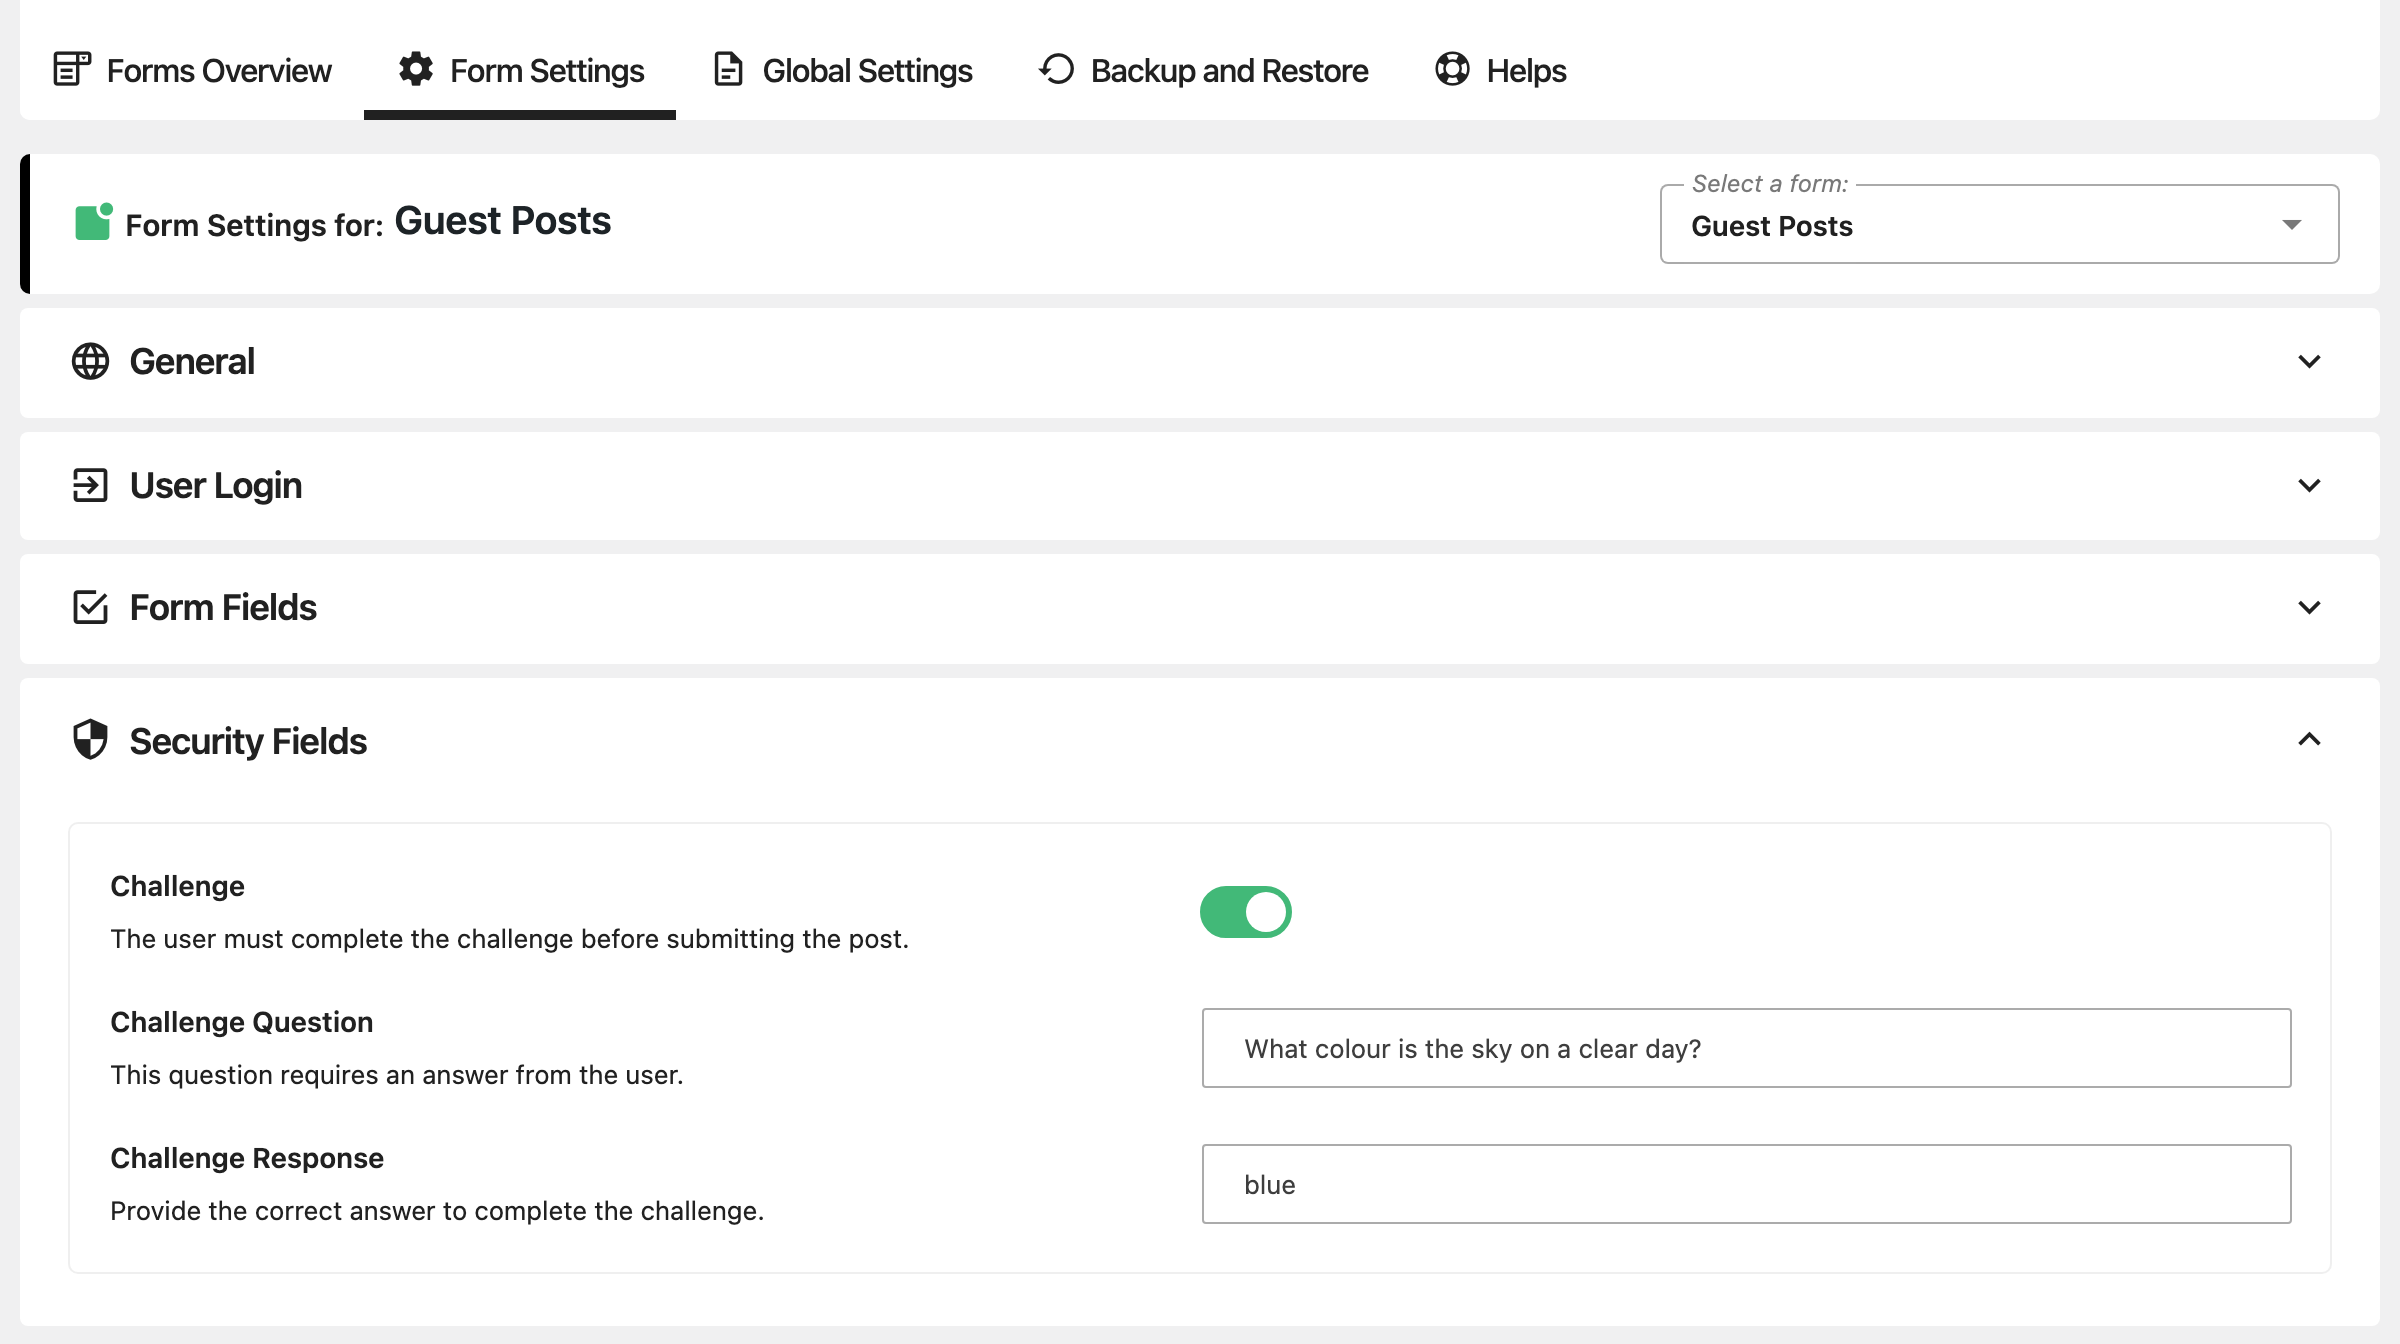
Task: Open the Select a form dropdown
Action: [2000, 225]
